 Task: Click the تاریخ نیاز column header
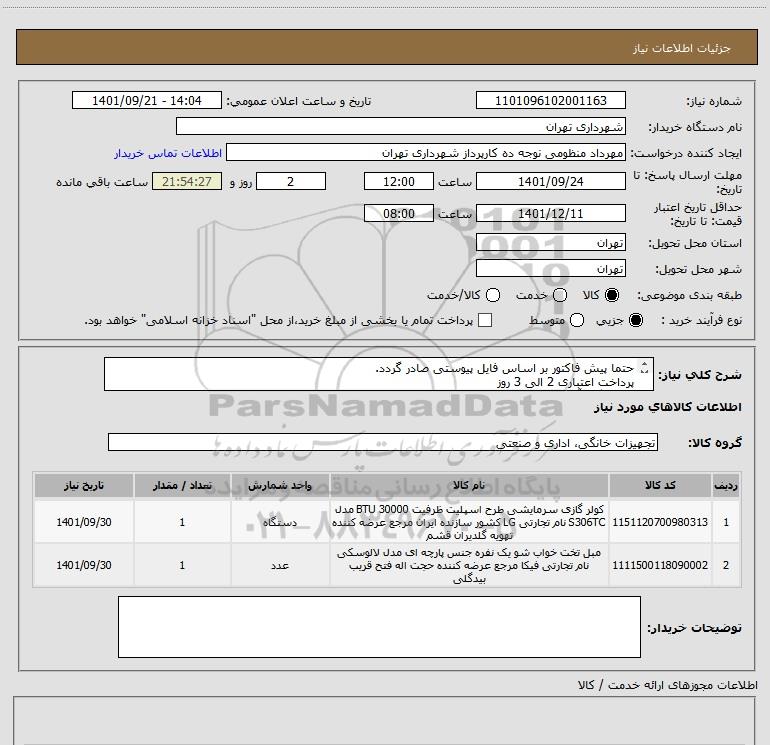[x=83, y=485]
